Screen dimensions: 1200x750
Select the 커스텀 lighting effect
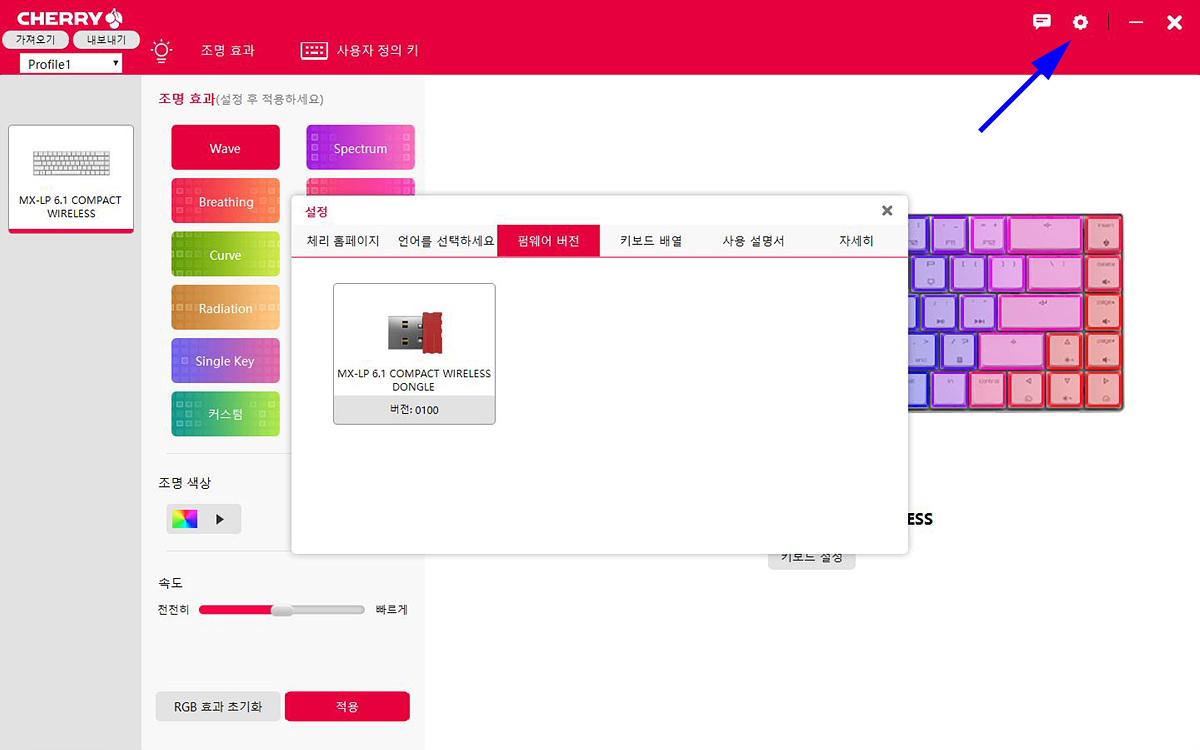(225, 414)
